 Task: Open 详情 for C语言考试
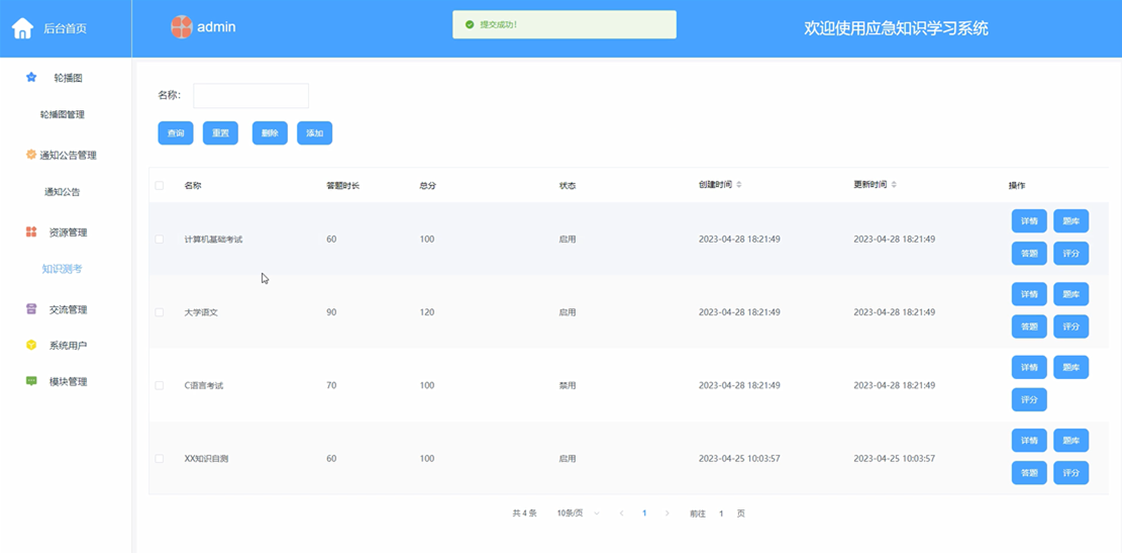pyautogui.click(x=1029, y=367)
